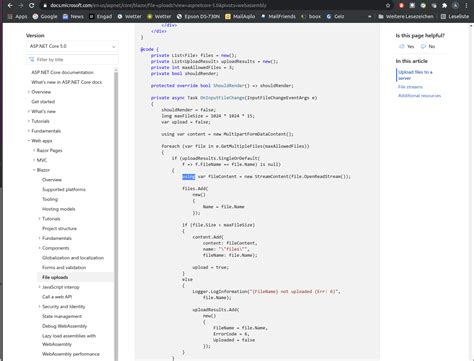The height and width of the screenshot is (361, 474).
Task: Open the Geiz bookmark
Action: click(x=335, y=16)
